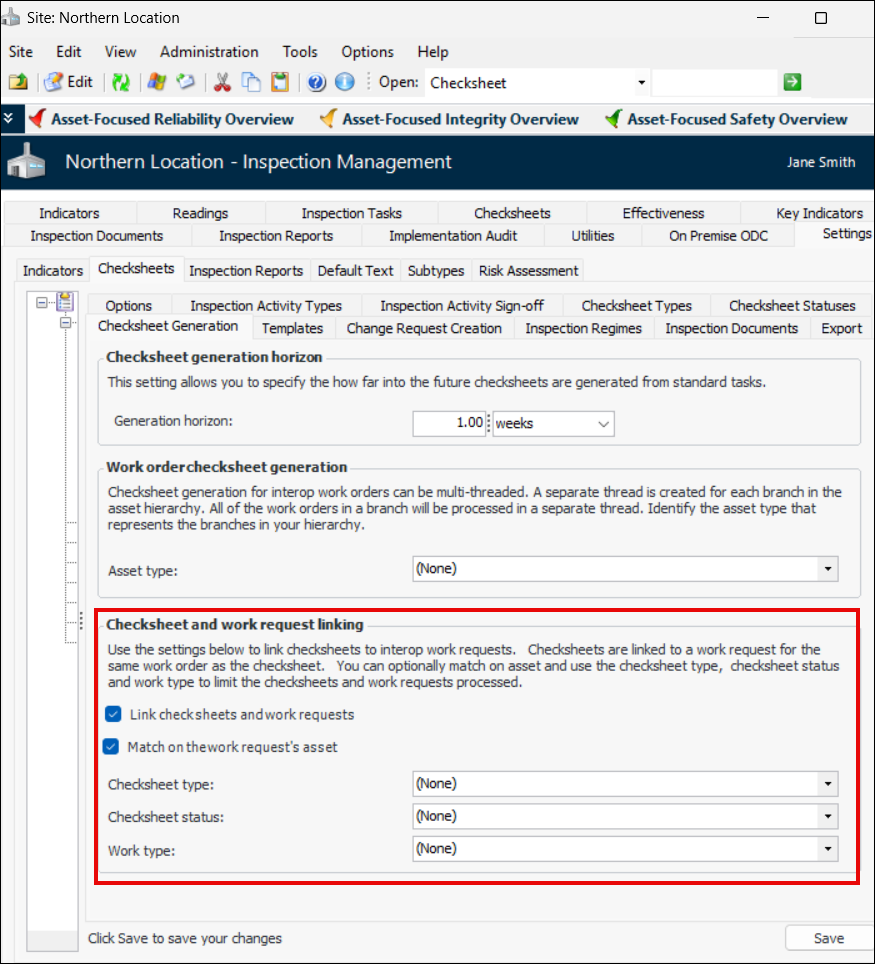Open Templates sub-tab
The image size is (875, 964).
coord(292,328)
